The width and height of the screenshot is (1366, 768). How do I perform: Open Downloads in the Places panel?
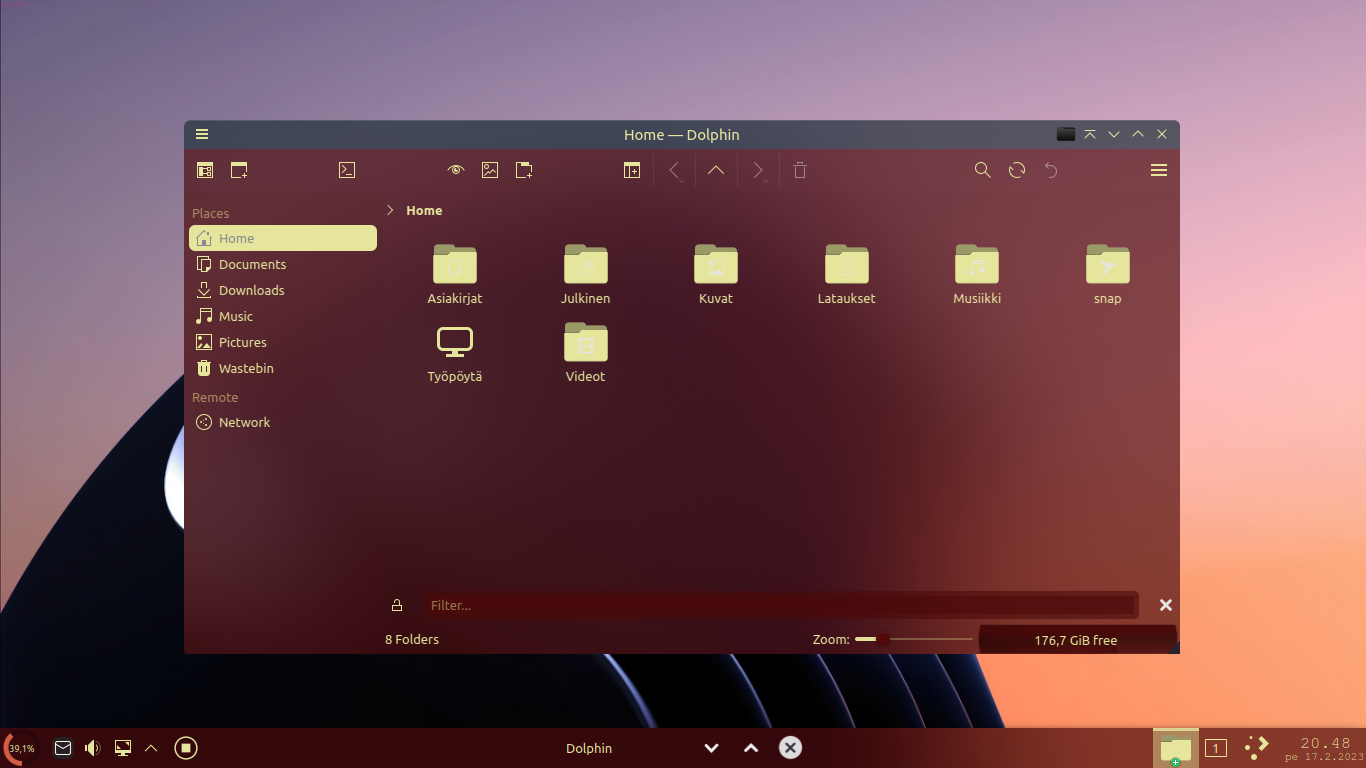[x=283, y=290]
